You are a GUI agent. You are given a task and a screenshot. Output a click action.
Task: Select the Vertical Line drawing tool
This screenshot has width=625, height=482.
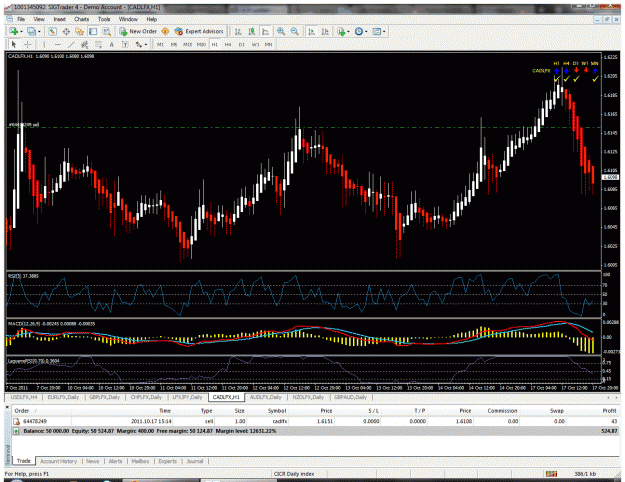[44, 45]
